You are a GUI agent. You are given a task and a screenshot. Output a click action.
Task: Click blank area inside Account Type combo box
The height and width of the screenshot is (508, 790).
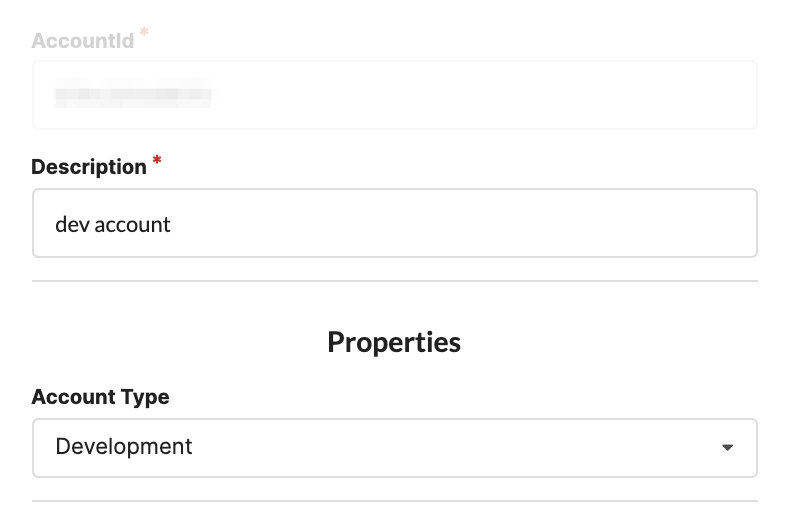tap(450, 447)
